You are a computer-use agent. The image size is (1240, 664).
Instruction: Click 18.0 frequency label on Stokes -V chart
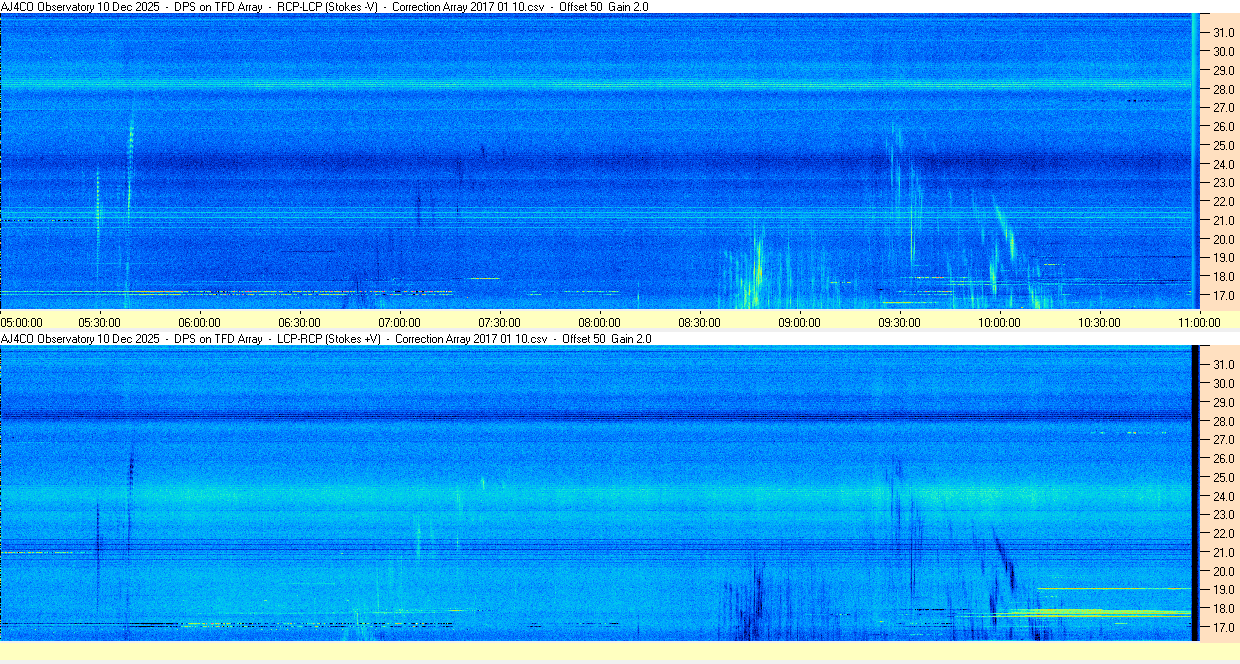coord(1224,277)
